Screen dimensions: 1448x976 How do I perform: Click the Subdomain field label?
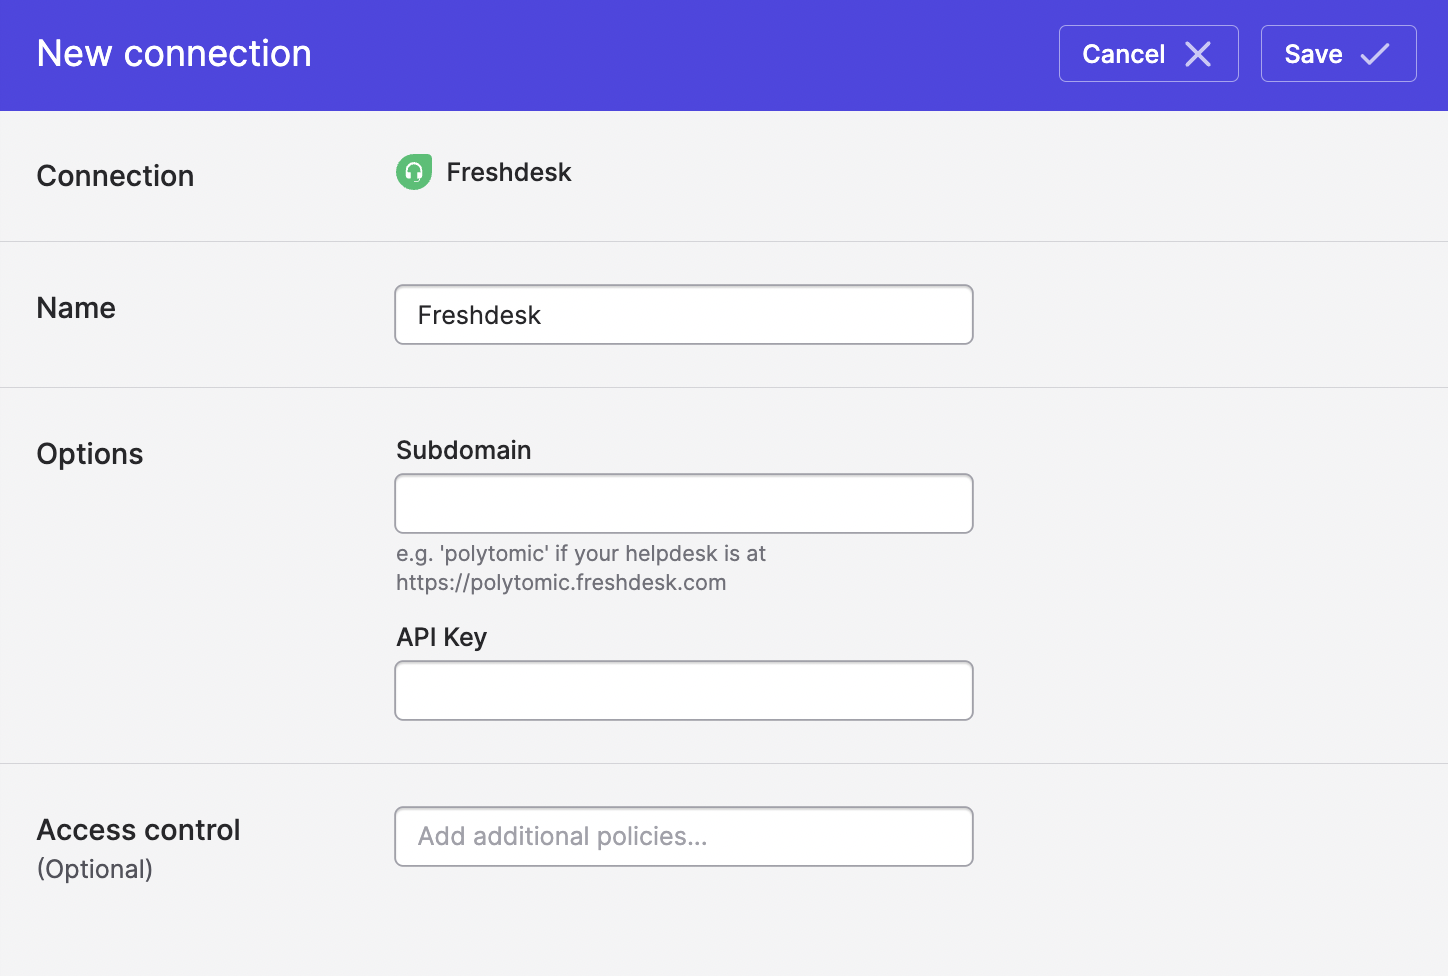pyautogui.click(x=463, y=450)
